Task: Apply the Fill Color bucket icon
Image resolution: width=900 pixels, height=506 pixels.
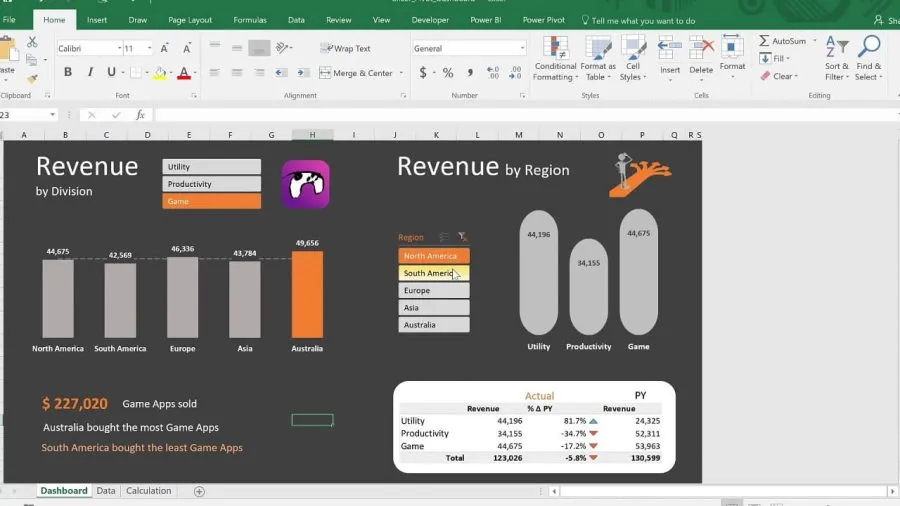Action: (x=160, y=73)
